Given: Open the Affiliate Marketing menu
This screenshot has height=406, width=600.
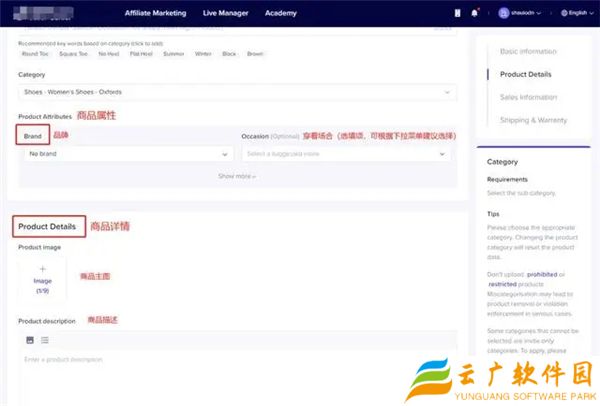Looking at the screenshot, I should [x=155, y=13].
